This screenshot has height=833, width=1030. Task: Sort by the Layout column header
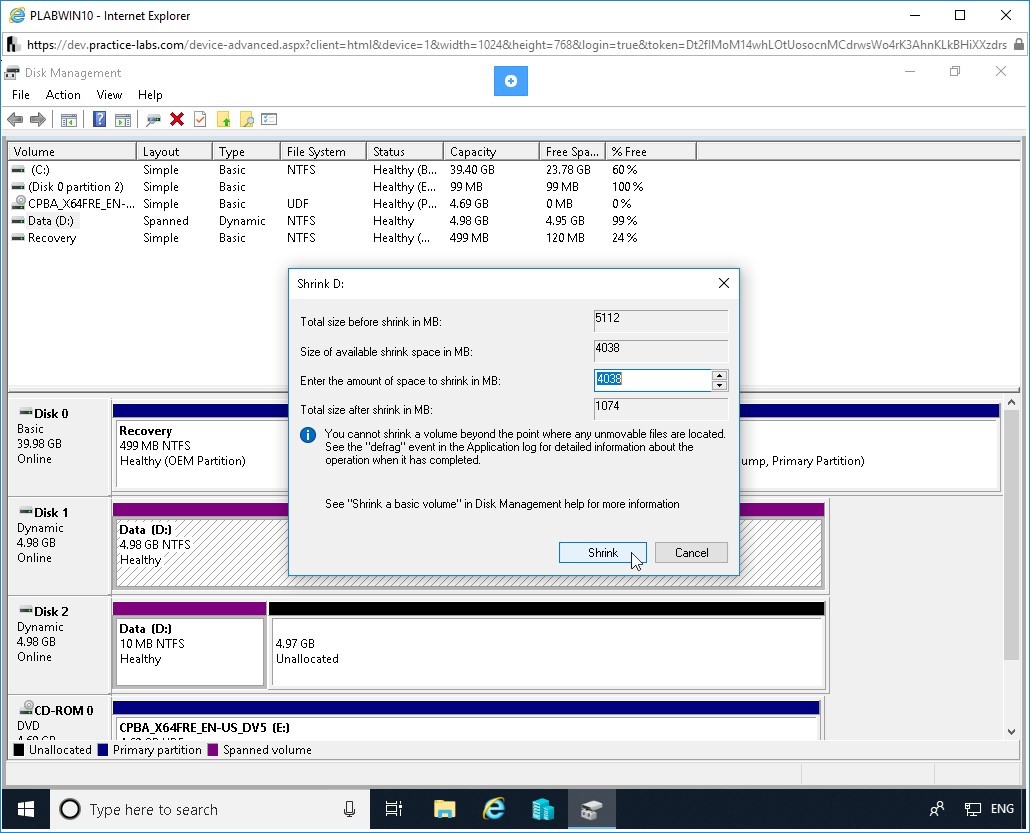coord(174,151)
